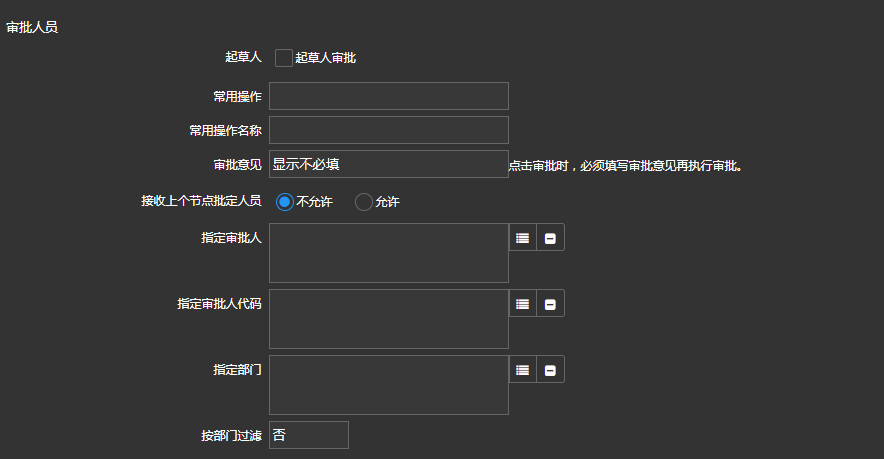The image size is (884, 459).
Task: Open the selection list for 指定审批人代码
Action: 522,304
